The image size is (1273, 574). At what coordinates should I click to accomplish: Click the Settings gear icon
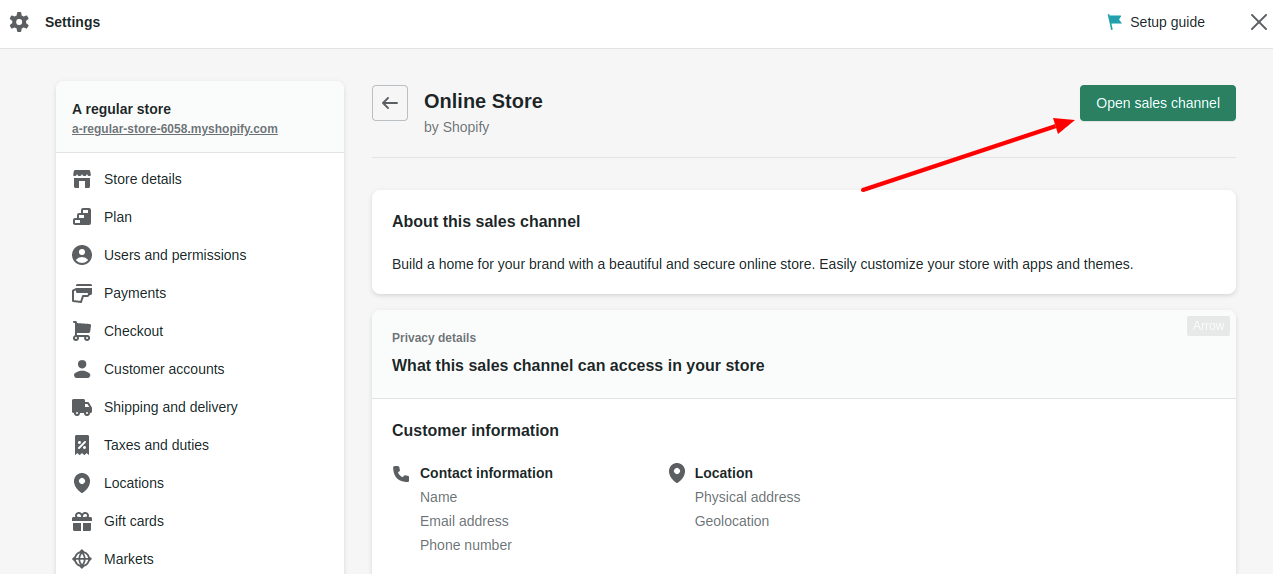[x=19, y=22]
